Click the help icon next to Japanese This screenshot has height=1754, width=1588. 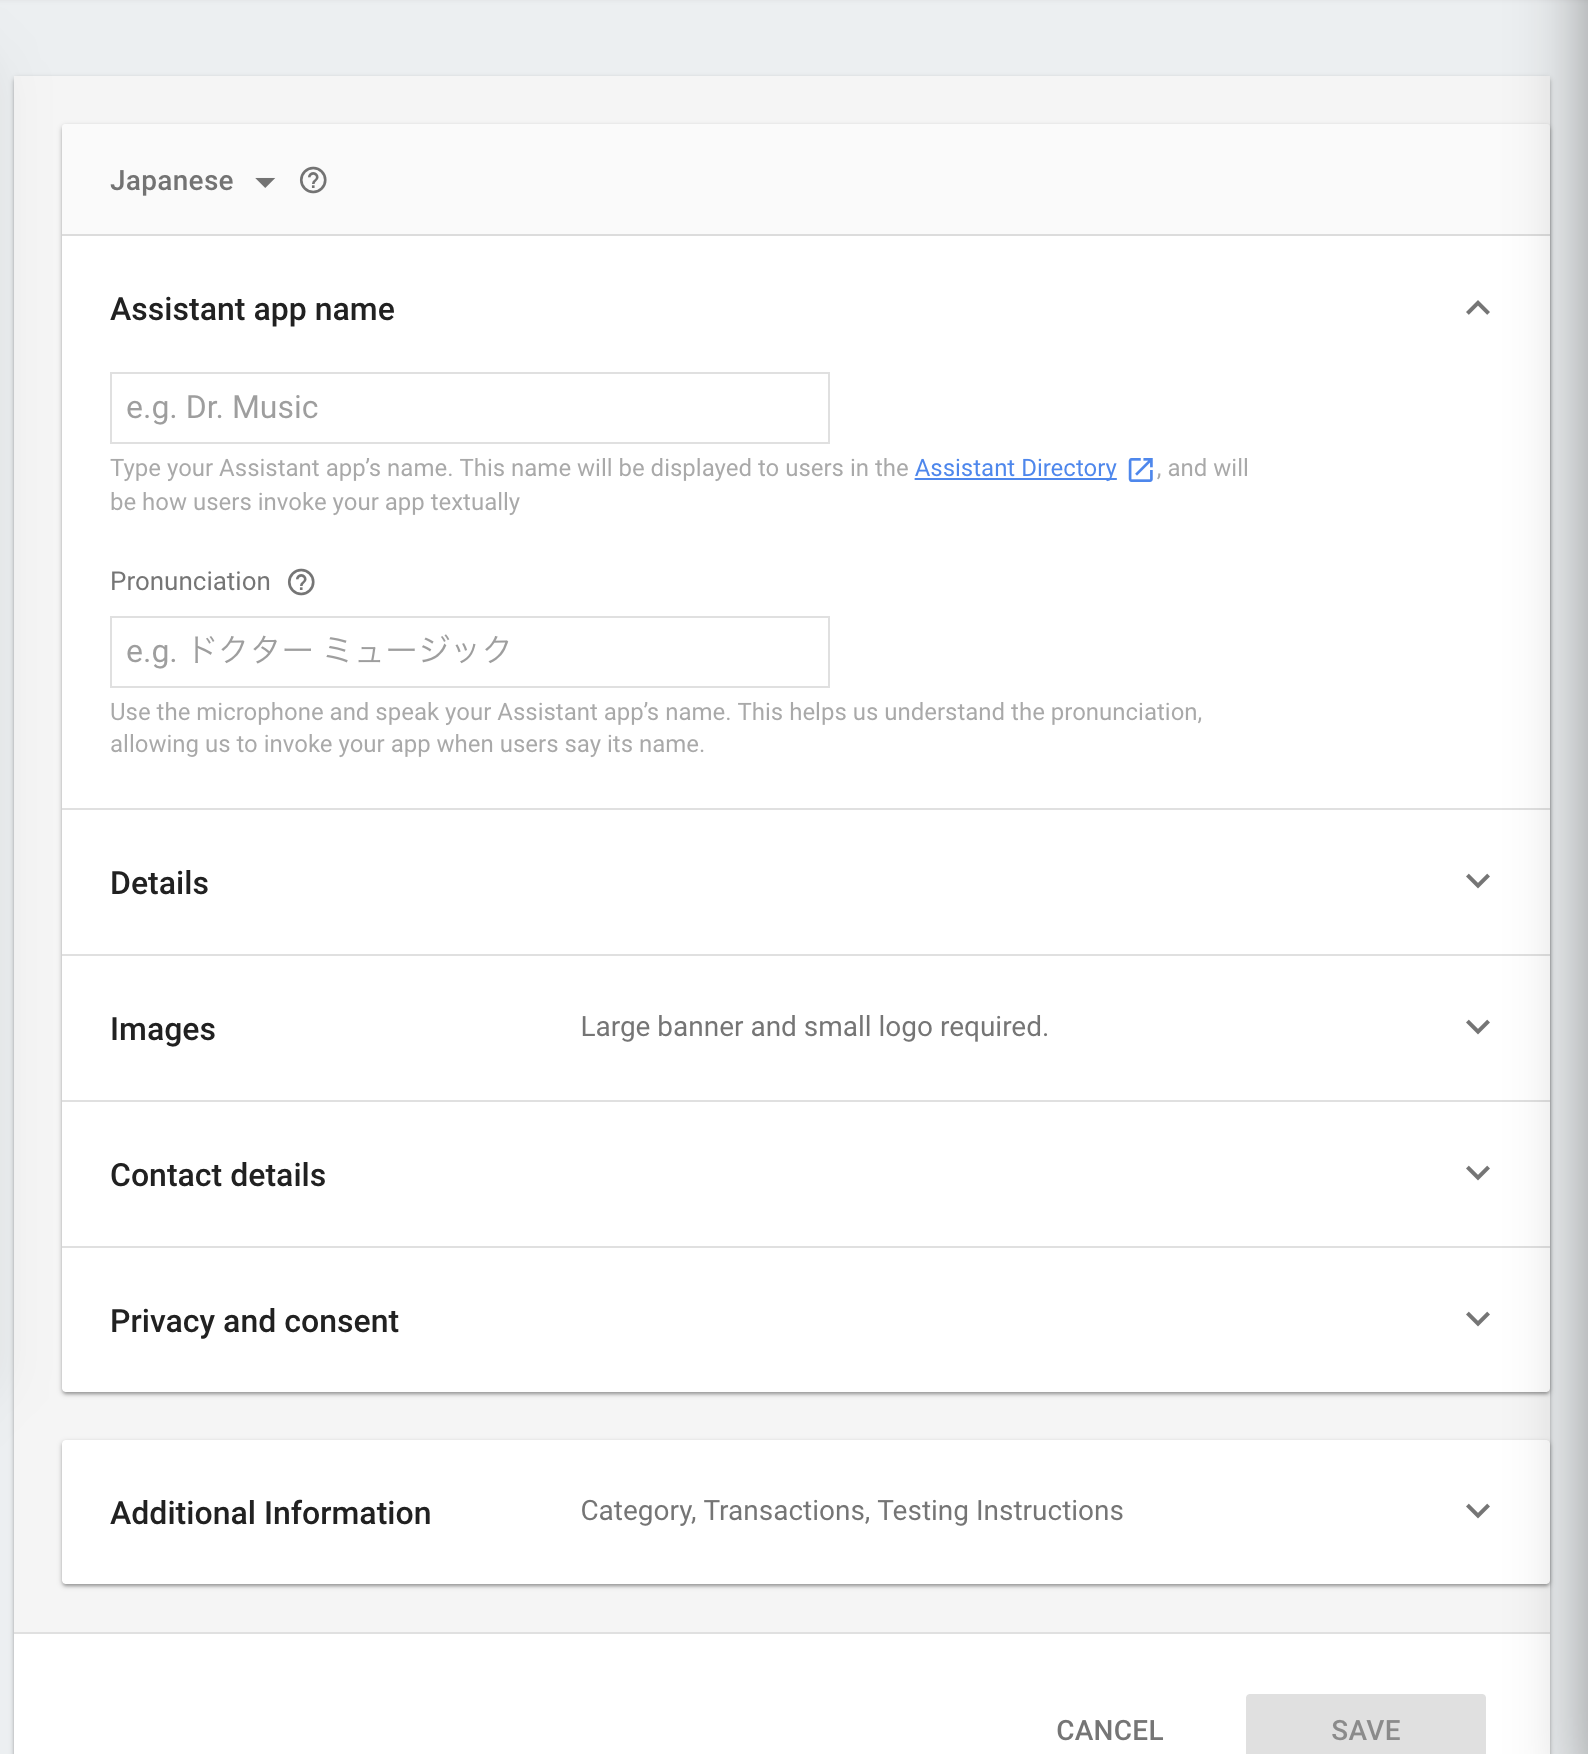(313, 181)
